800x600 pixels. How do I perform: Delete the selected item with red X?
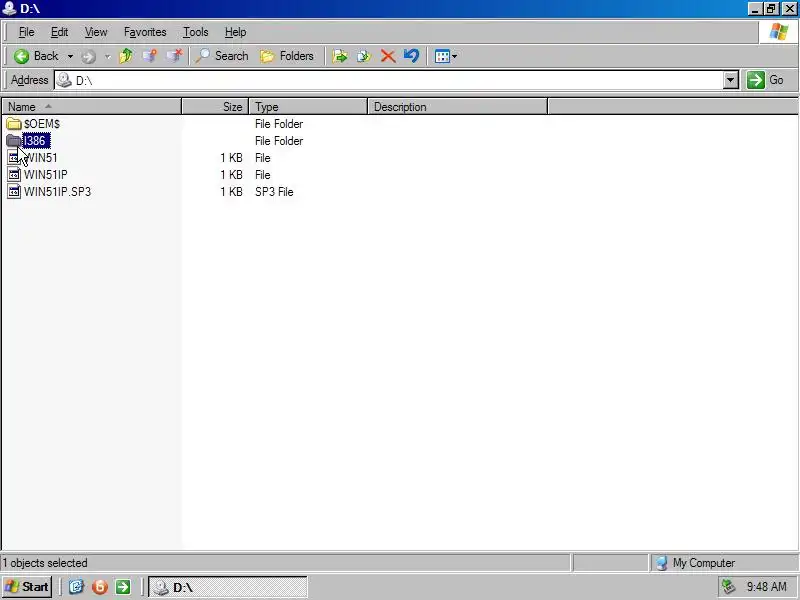point(388,56)
